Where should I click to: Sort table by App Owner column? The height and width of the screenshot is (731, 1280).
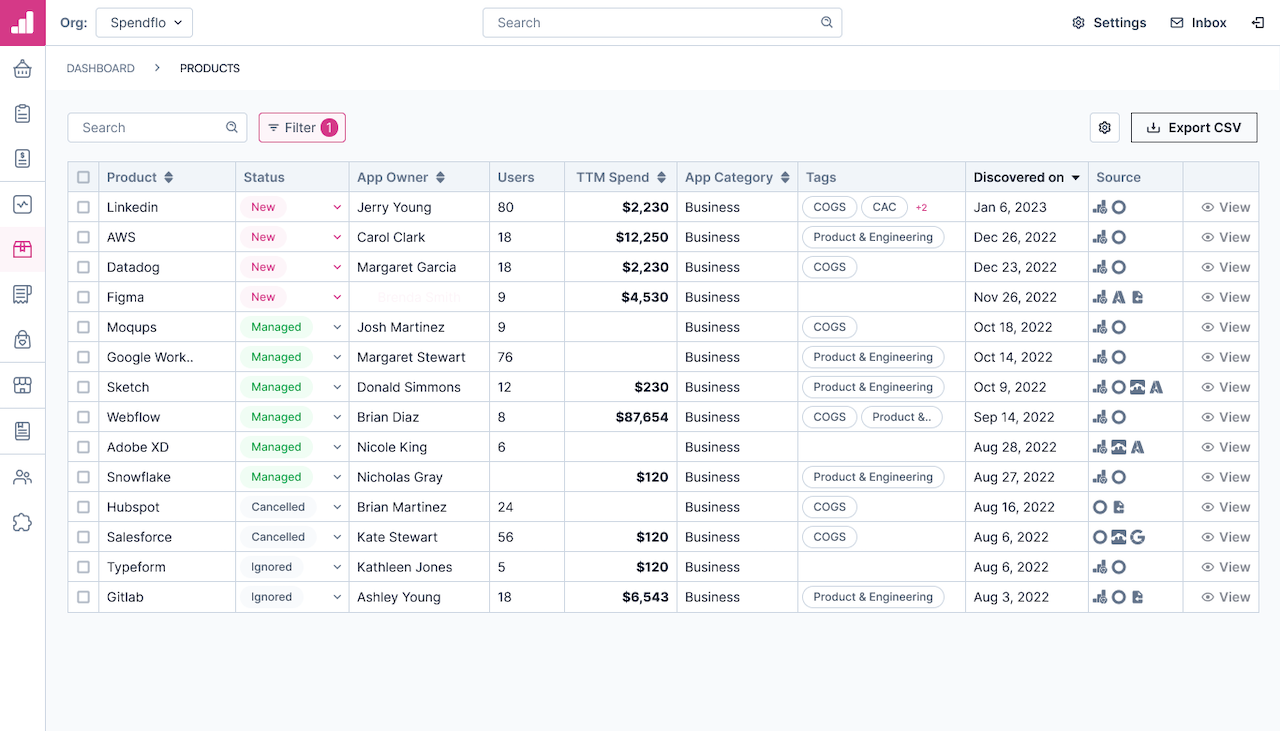440,177
